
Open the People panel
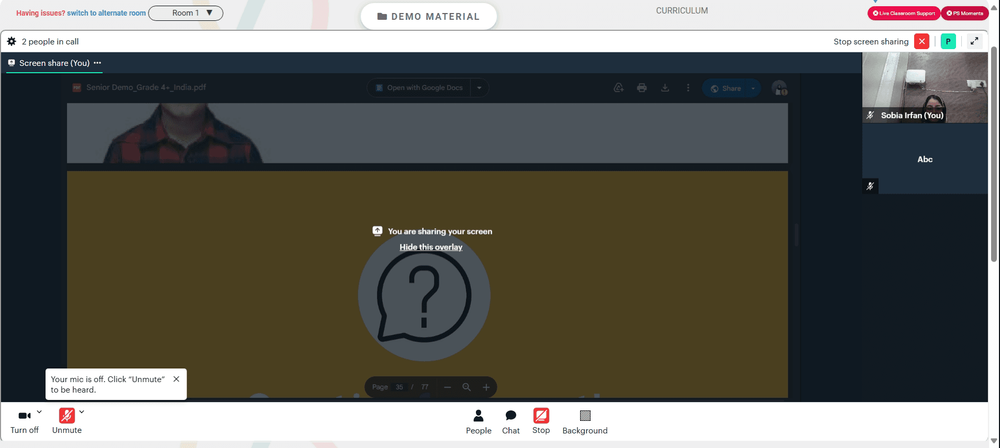pos(478,422)
